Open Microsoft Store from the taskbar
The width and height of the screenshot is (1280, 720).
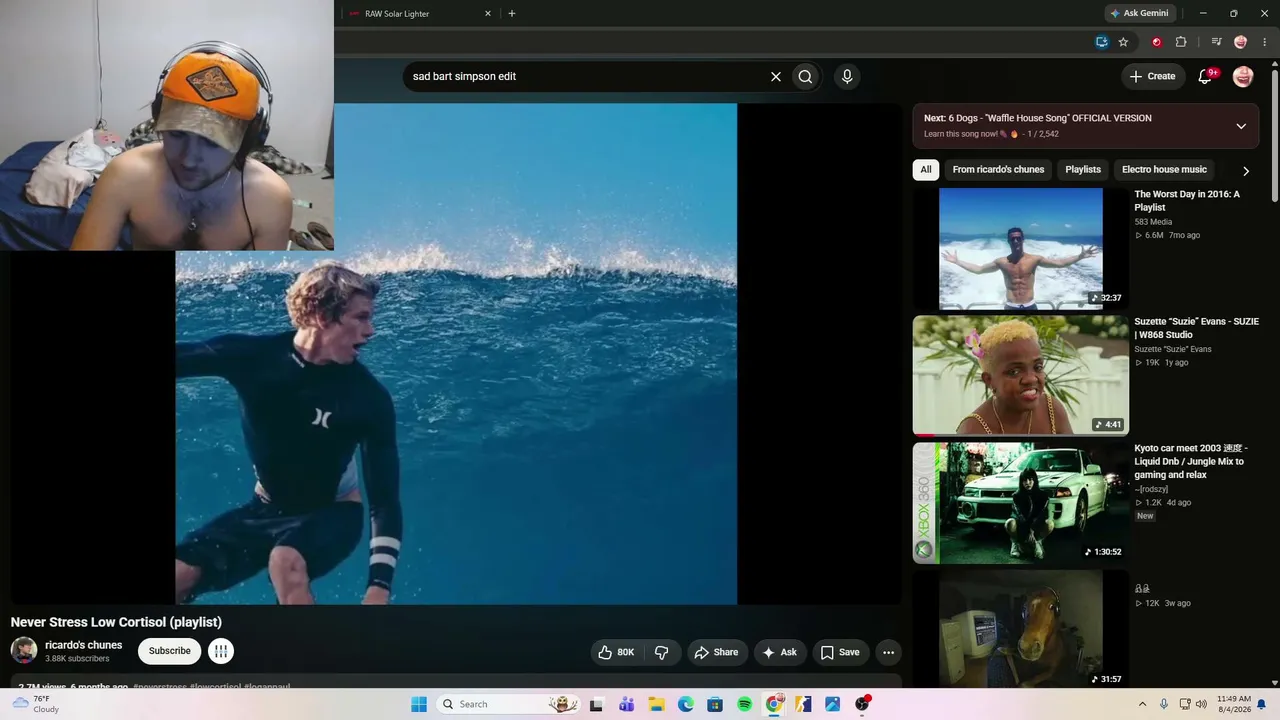tap(715, 704)
